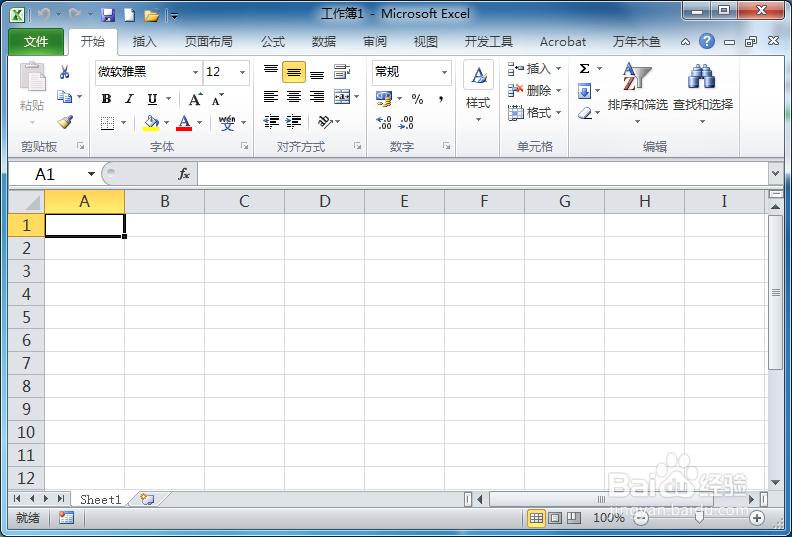This screenshot has height=537, width=792.
Task: Click the Cut scissors icon
Action: point(64,72)
